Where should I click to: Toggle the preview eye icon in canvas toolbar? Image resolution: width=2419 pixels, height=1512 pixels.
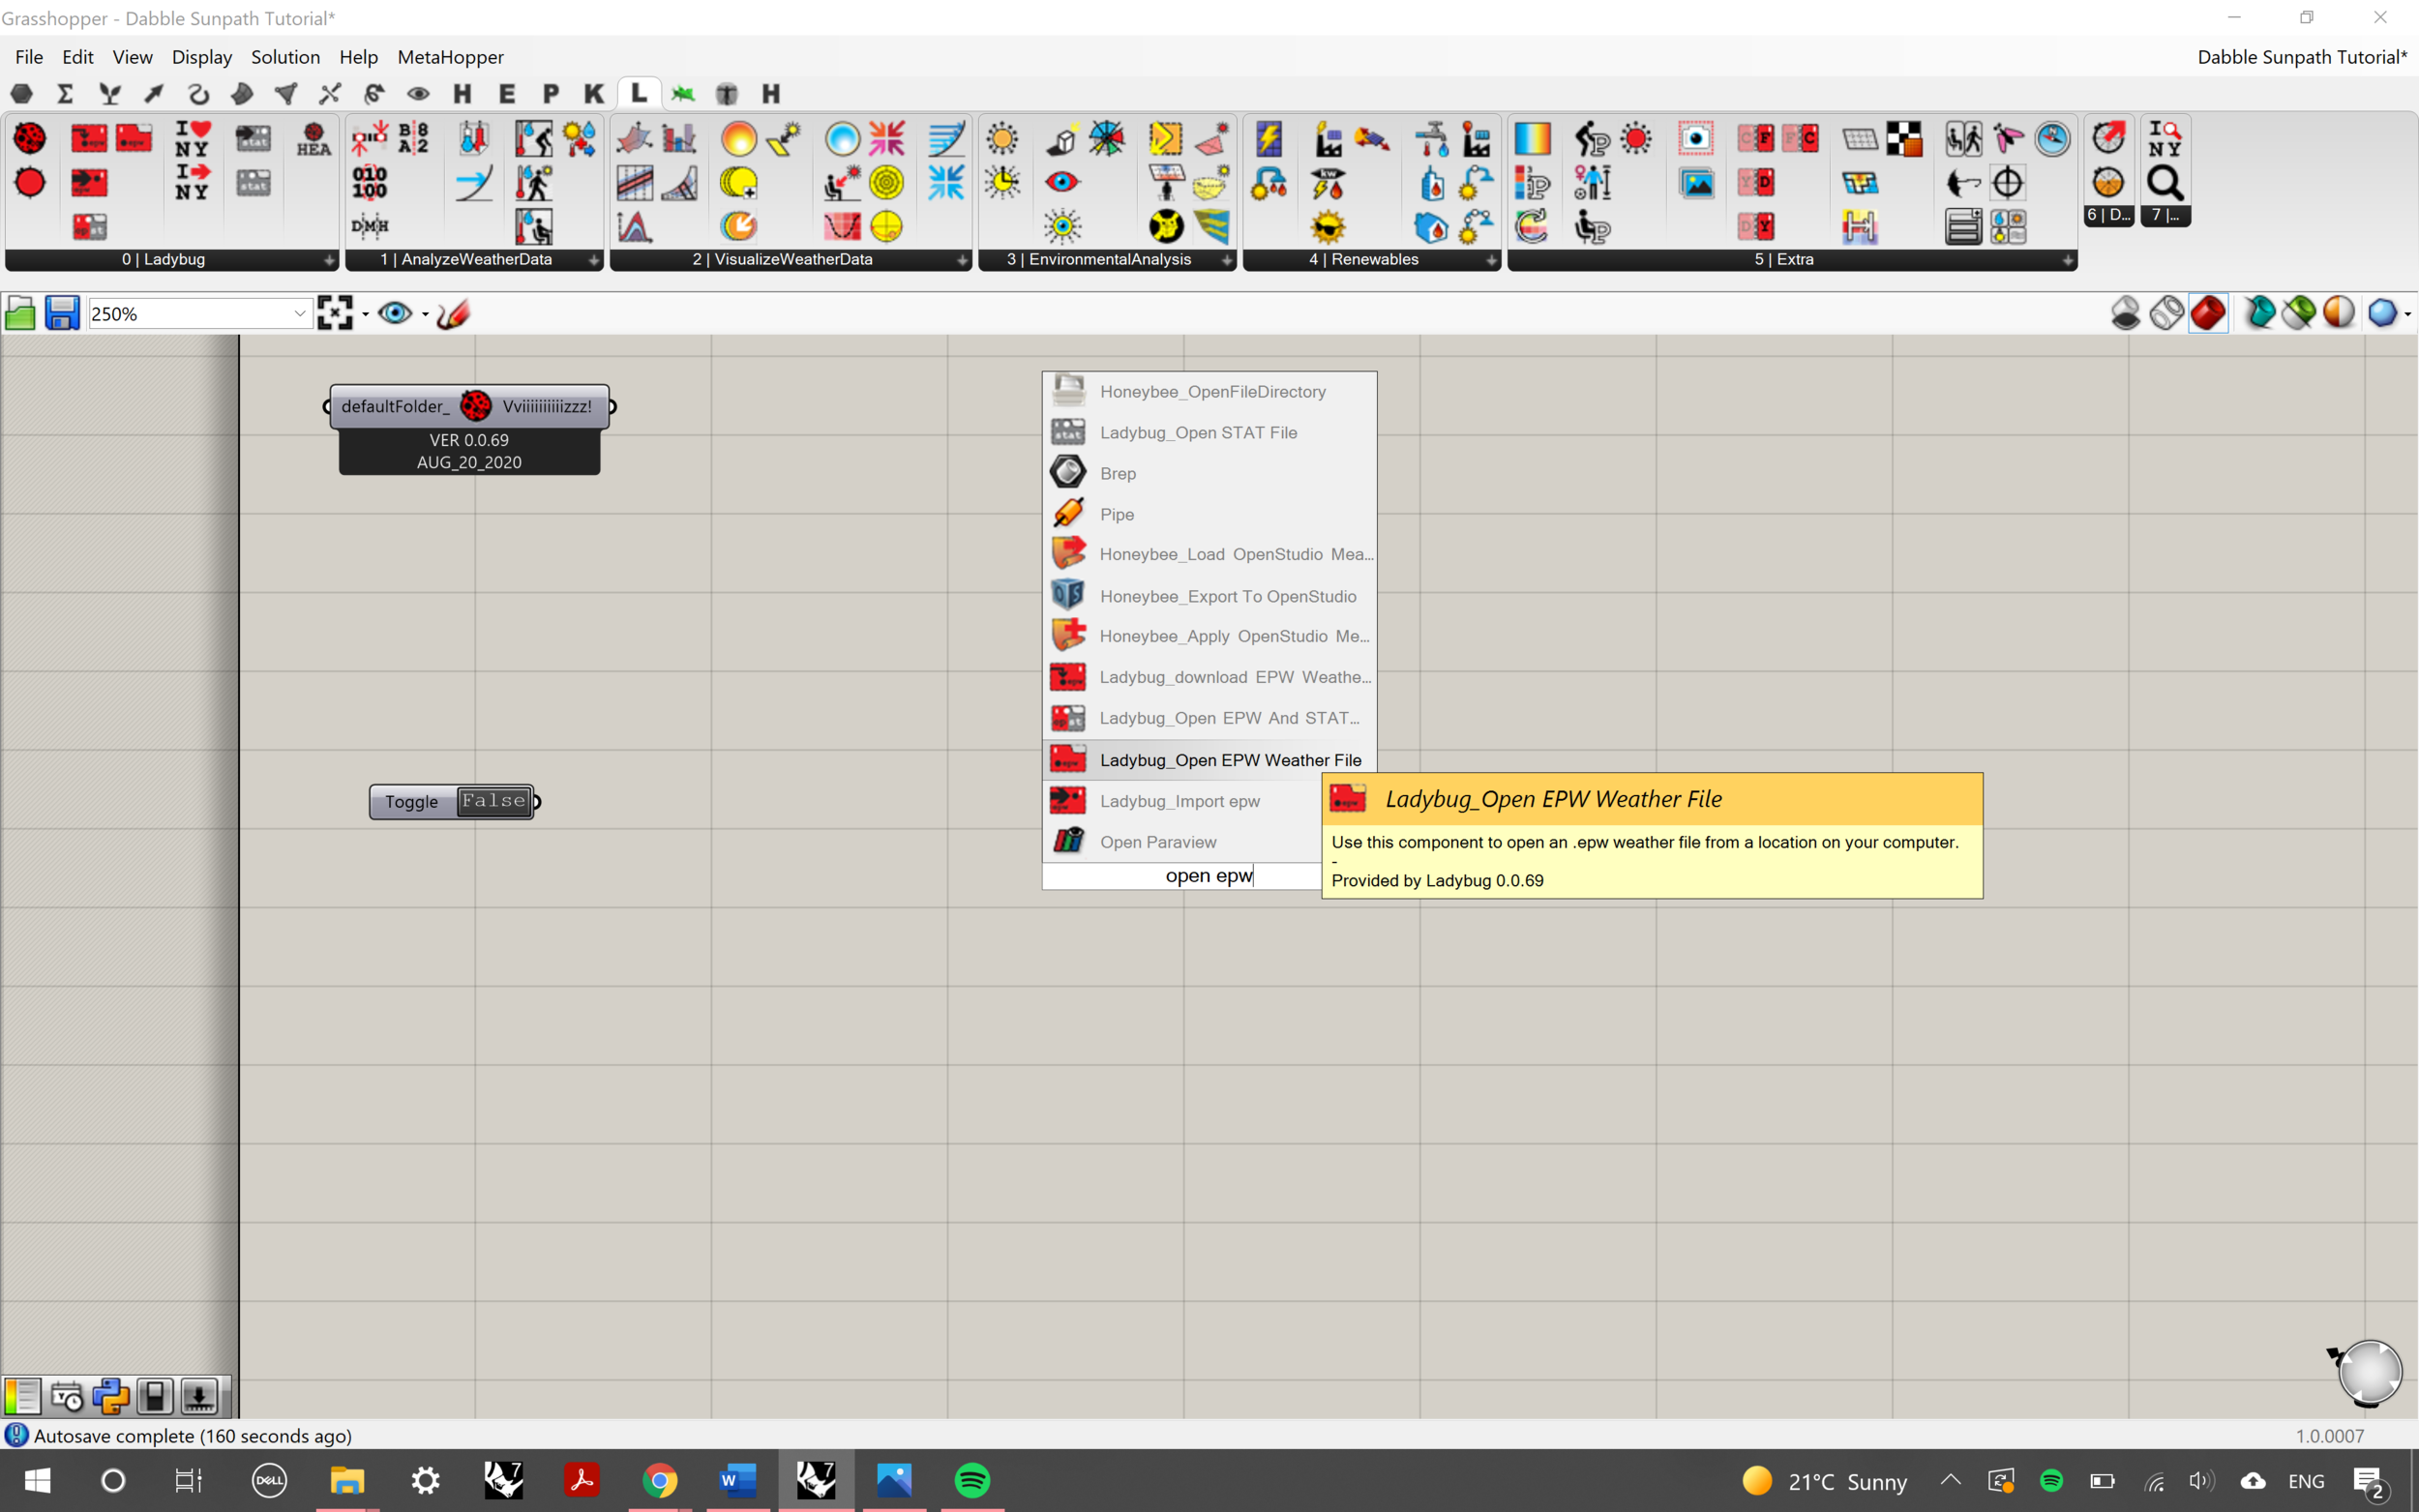click(x=395, y=313)
